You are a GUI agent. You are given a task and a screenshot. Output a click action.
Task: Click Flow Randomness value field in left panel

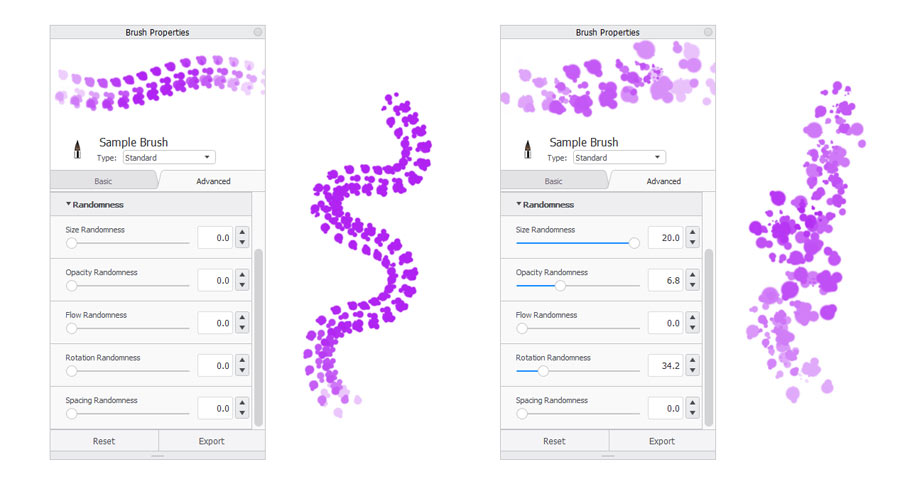pos(215,323)
